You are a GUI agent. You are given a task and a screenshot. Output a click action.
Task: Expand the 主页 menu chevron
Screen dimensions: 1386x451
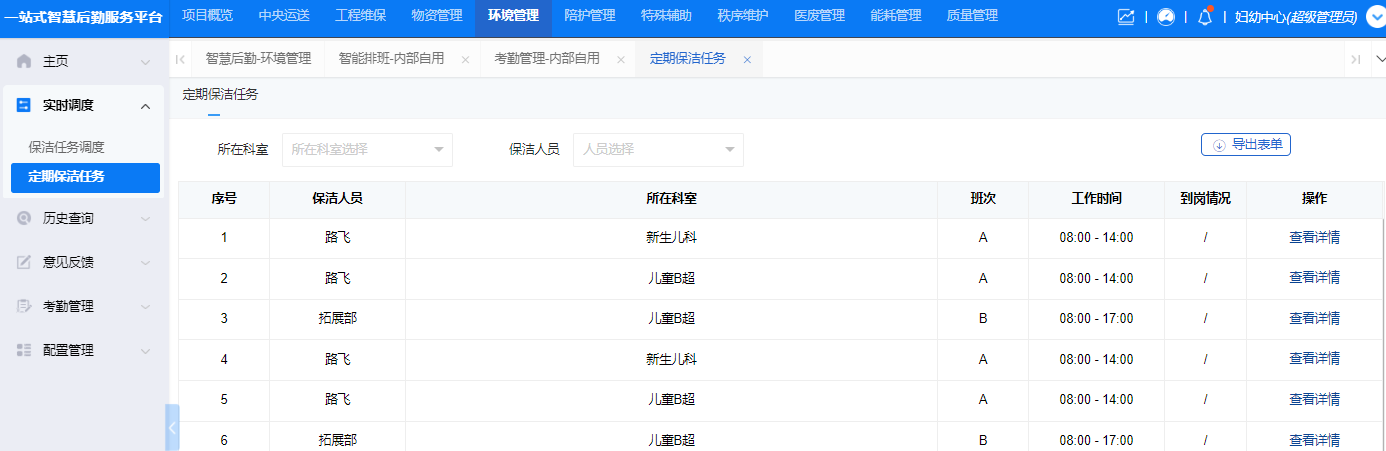(146, 62)
